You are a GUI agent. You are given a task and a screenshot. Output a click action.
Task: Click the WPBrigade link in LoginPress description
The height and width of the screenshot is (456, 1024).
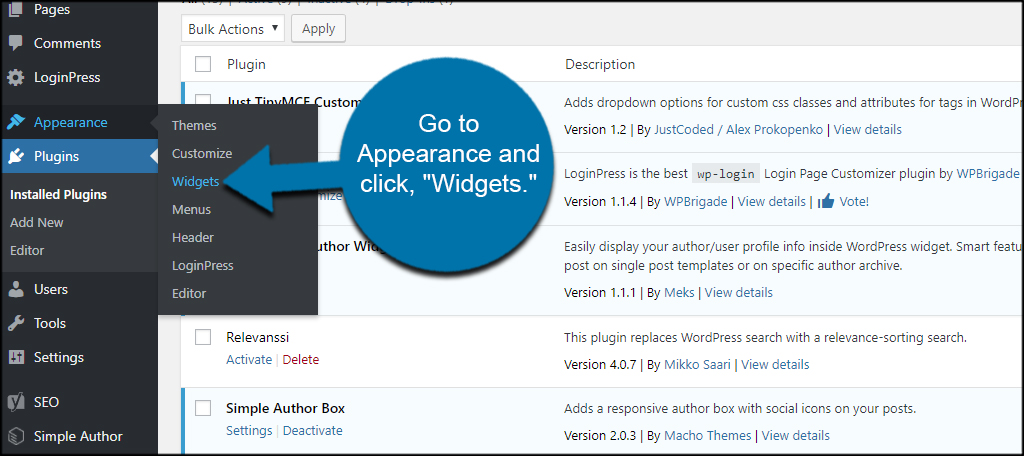coord(988,173)
